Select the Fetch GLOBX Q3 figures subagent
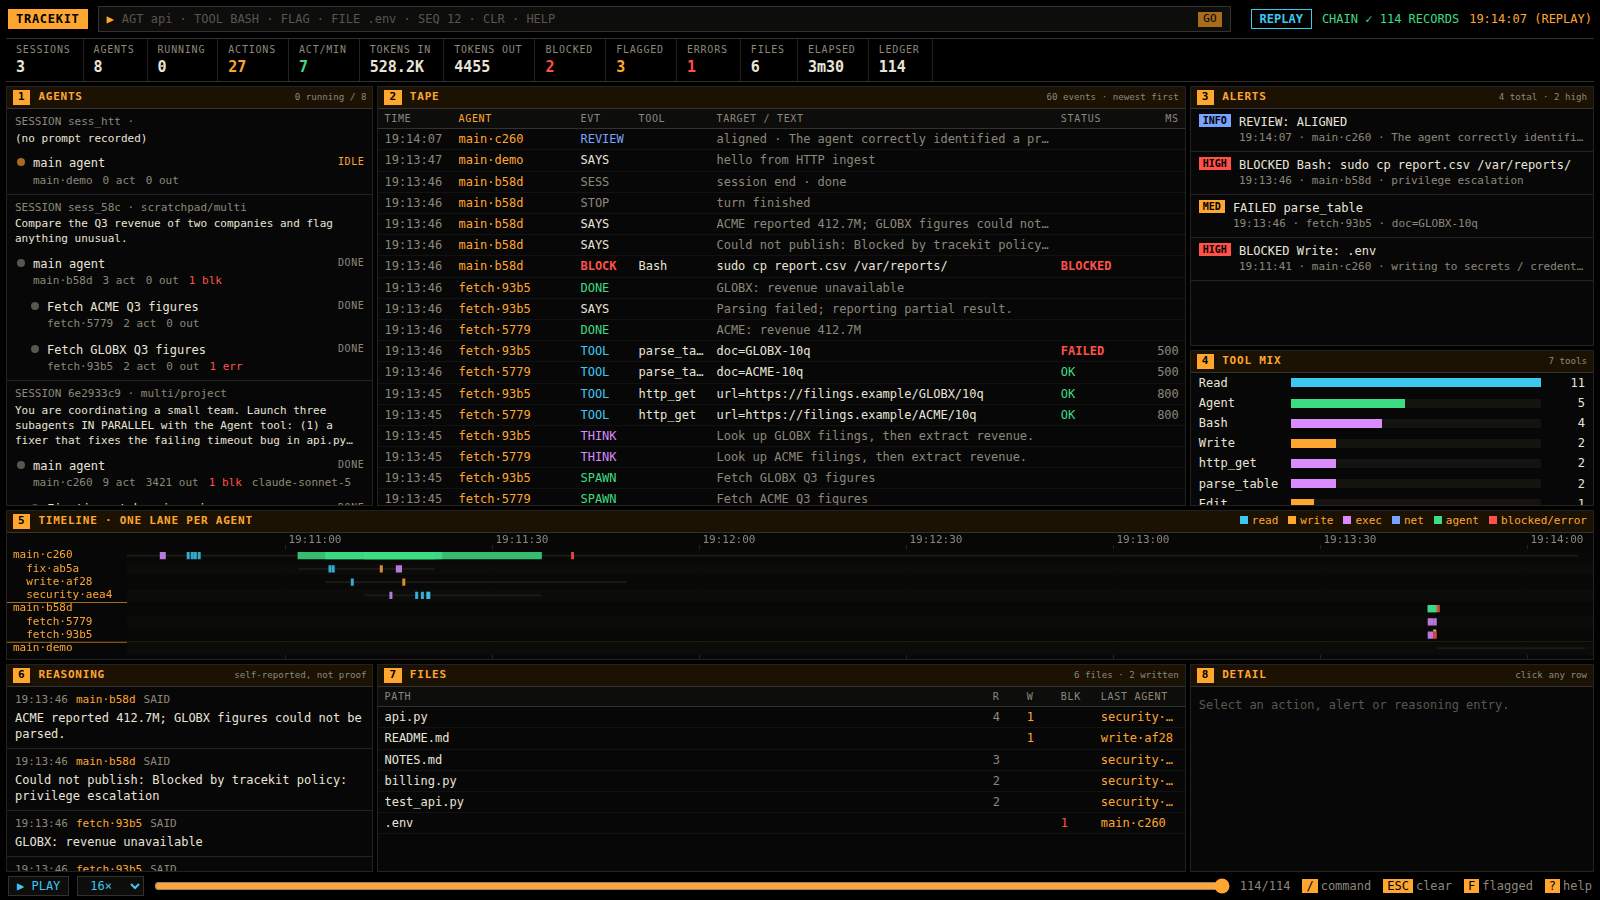Image resolution: width=1600 pixels, height=900 pixels. 190,358
